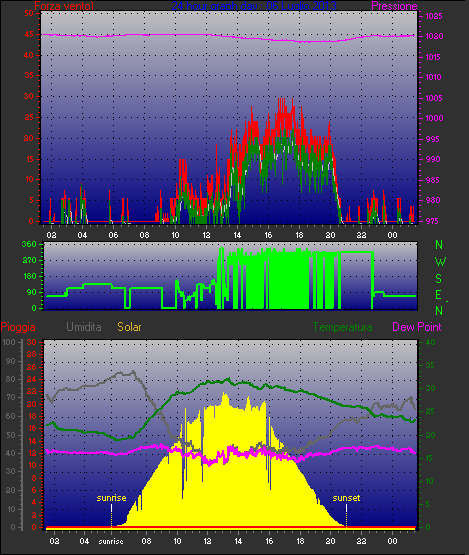Click the sunset marker in solar chart
This screenshot has height=555, width=469.
pyautogui.click(x=346, y=498)
